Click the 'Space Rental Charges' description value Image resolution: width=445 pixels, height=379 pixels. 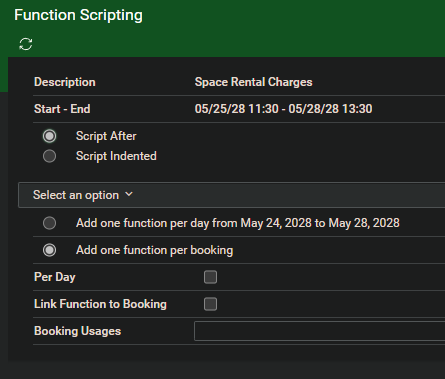(x=253, y=82)
